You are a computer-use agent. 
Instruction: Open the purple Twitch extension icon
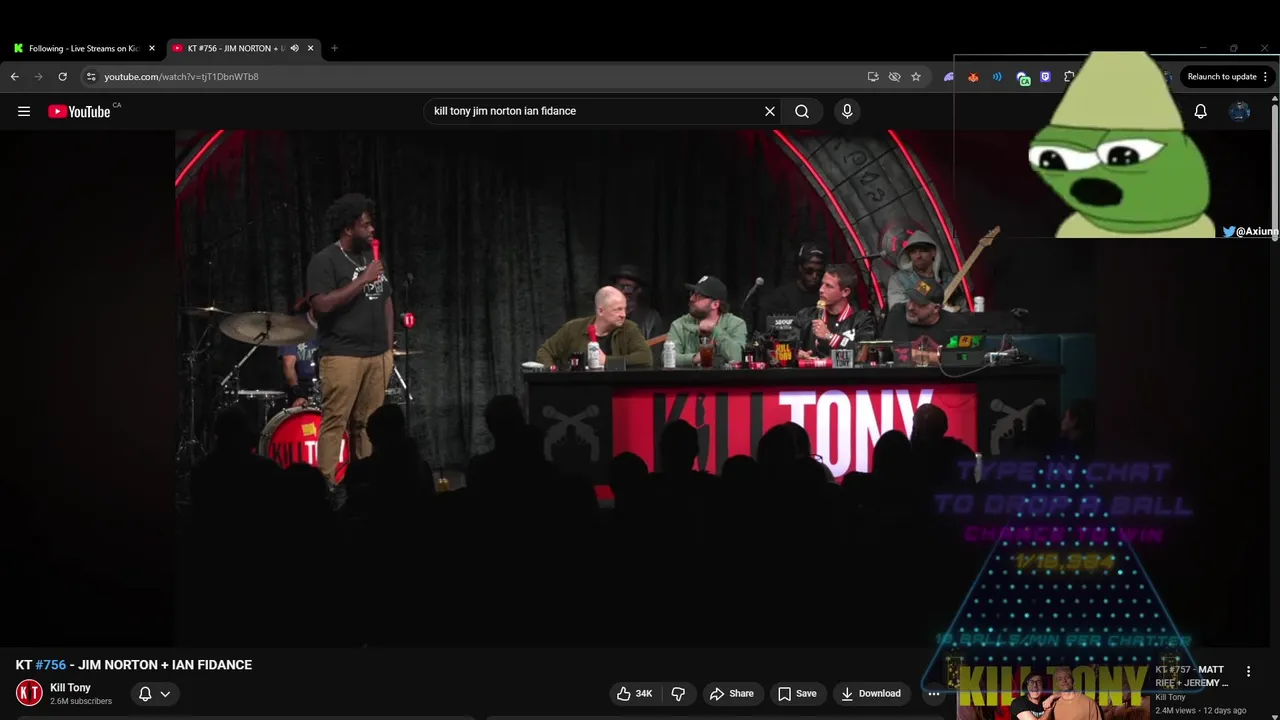pos(1046,76)
